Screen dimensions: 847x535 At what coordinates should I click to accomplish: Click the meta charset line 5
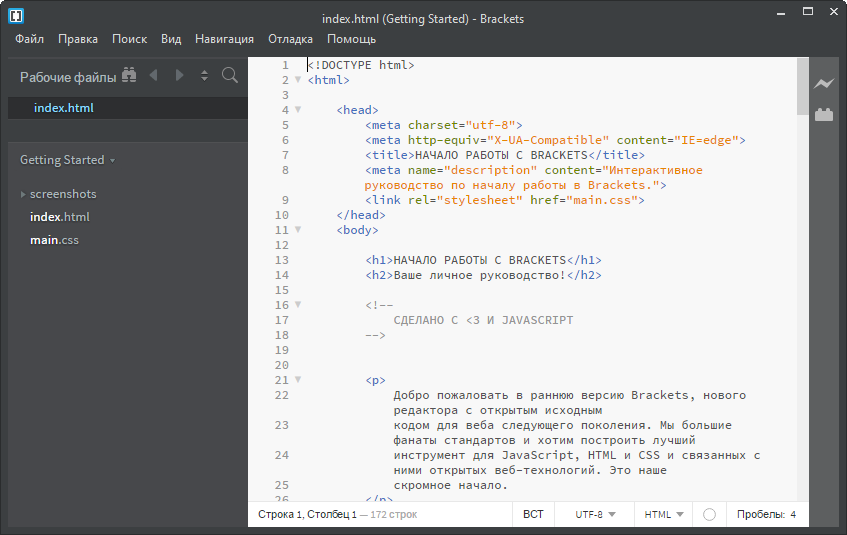click(x=443, y=125)
